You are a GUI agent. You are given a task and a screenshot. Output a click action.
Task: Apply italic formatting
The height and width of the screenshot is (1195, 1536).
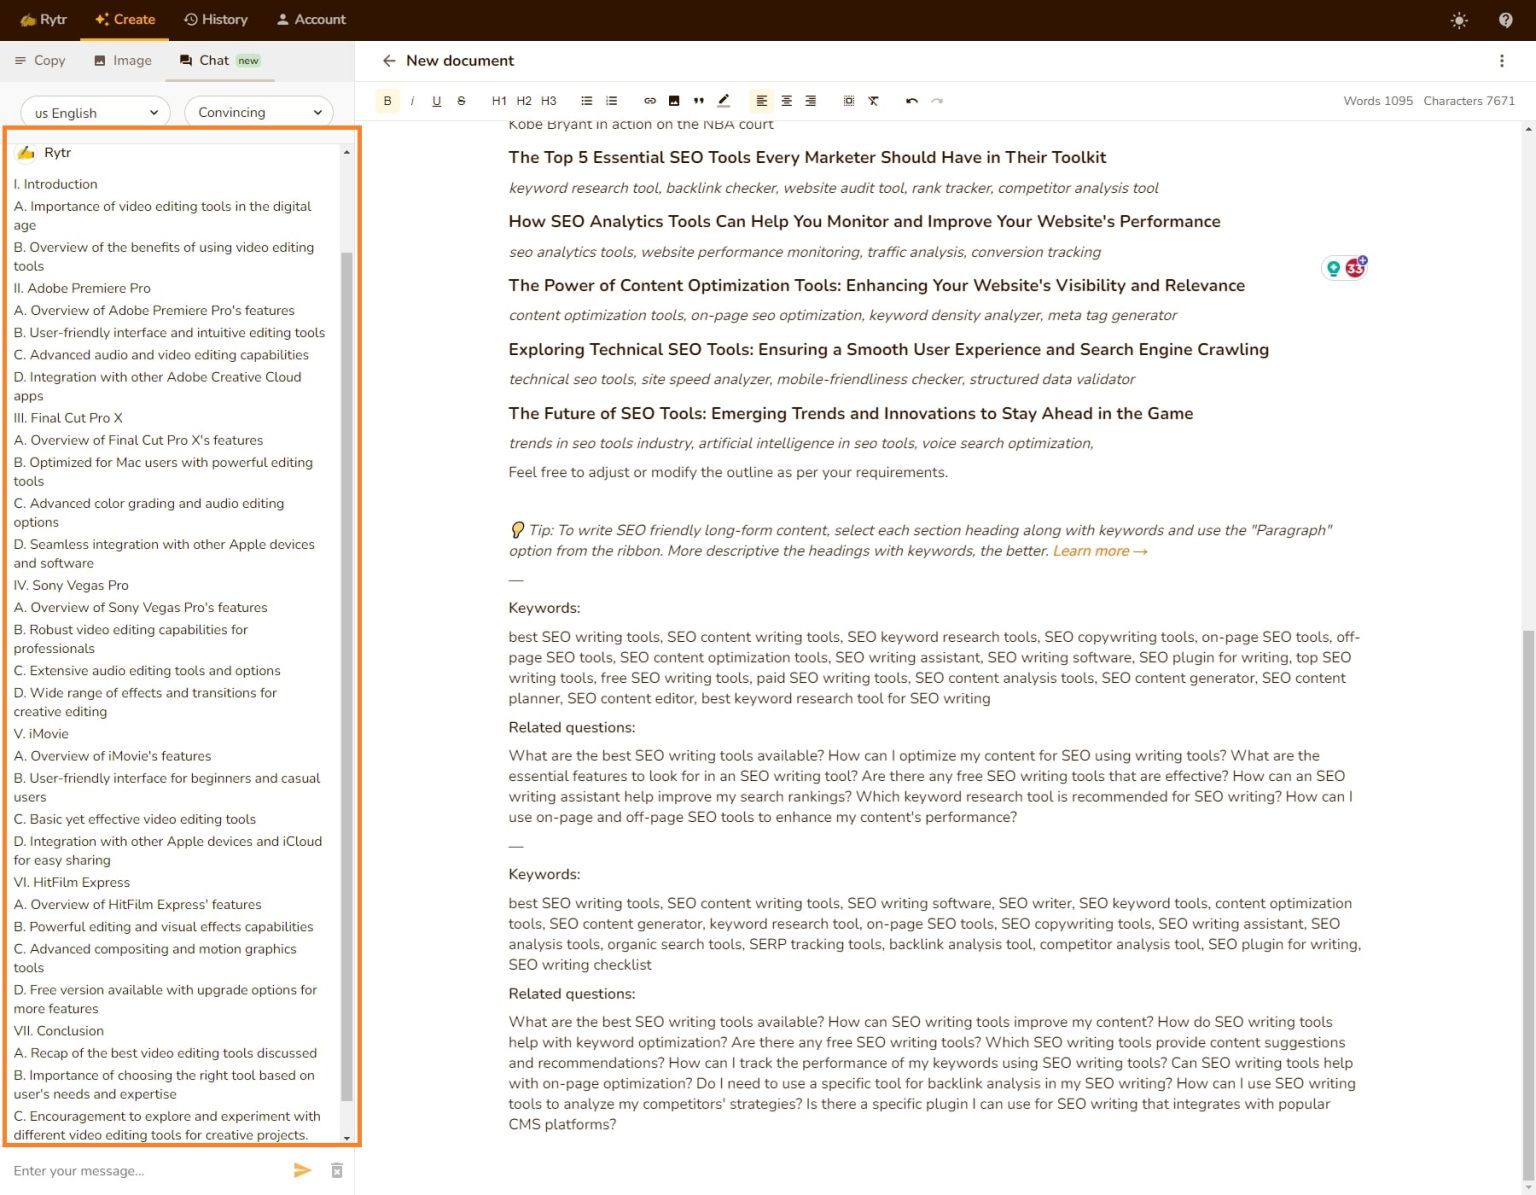[x=412, y=100]
